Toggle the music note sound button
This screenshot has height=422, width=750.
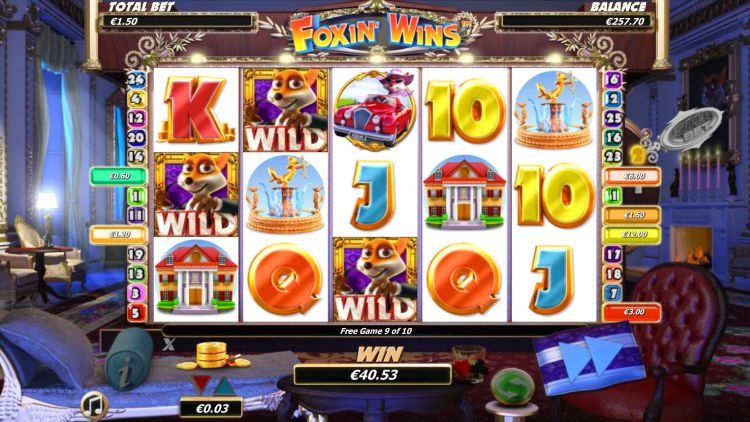[94, 406]
